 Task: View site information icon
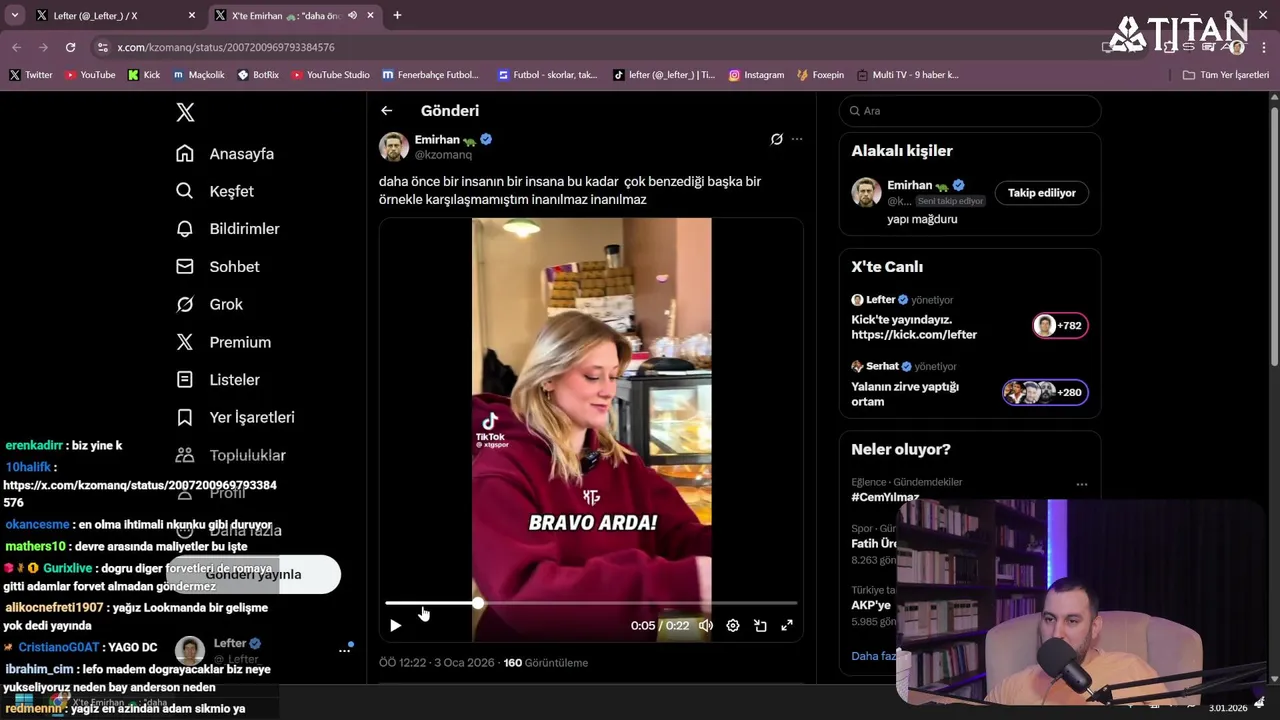[102, 47]
